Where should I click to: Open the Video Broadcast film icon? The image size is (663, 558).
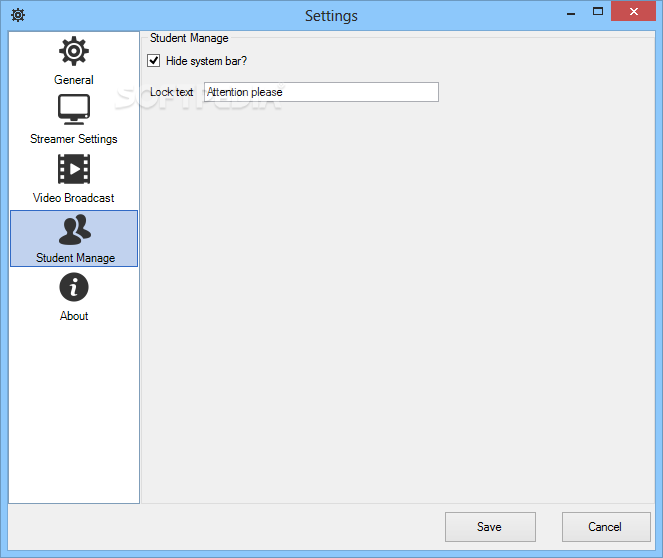coord(74,169)
